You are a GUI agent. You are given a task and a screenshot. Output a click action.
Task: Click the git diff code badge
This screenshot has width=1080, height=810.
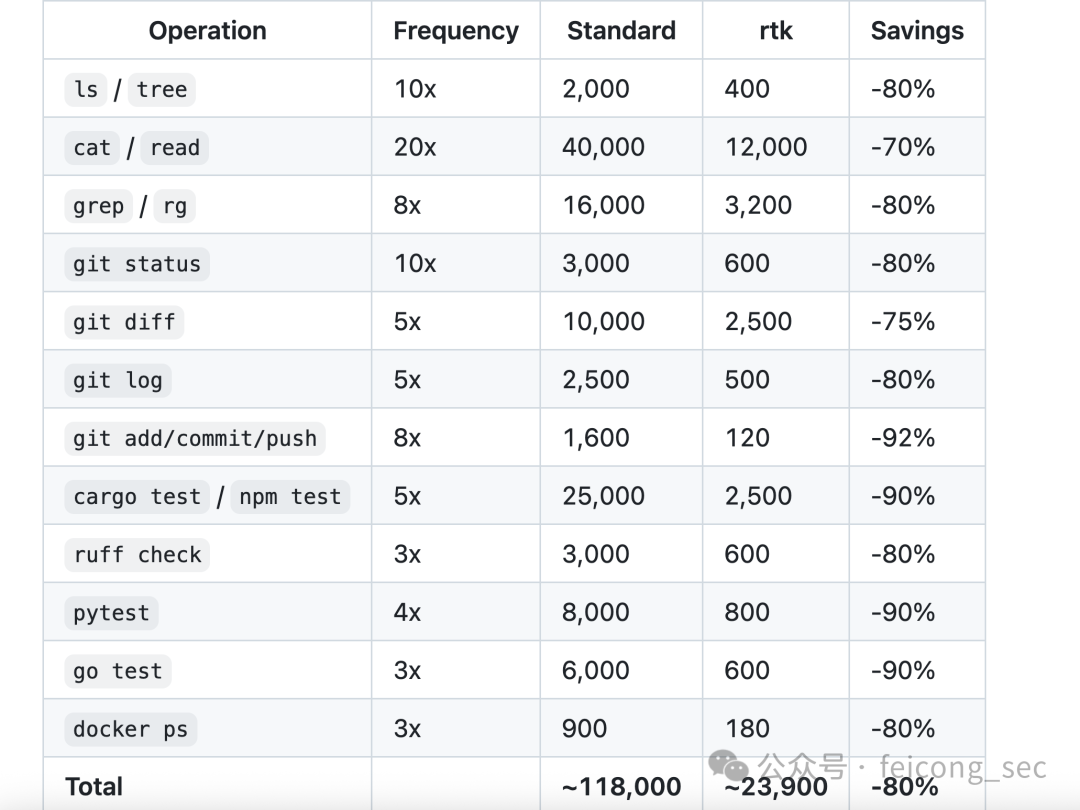point(124,322)
